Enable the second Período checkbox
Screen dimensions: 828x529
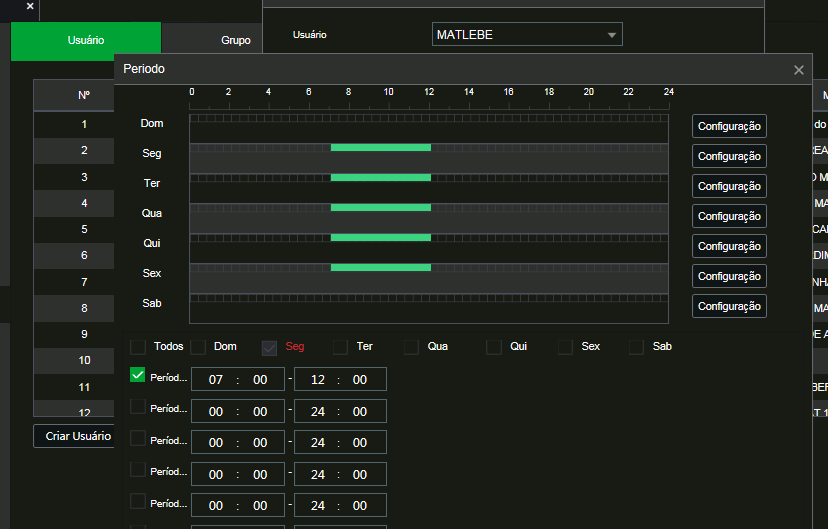pos(138,406)
